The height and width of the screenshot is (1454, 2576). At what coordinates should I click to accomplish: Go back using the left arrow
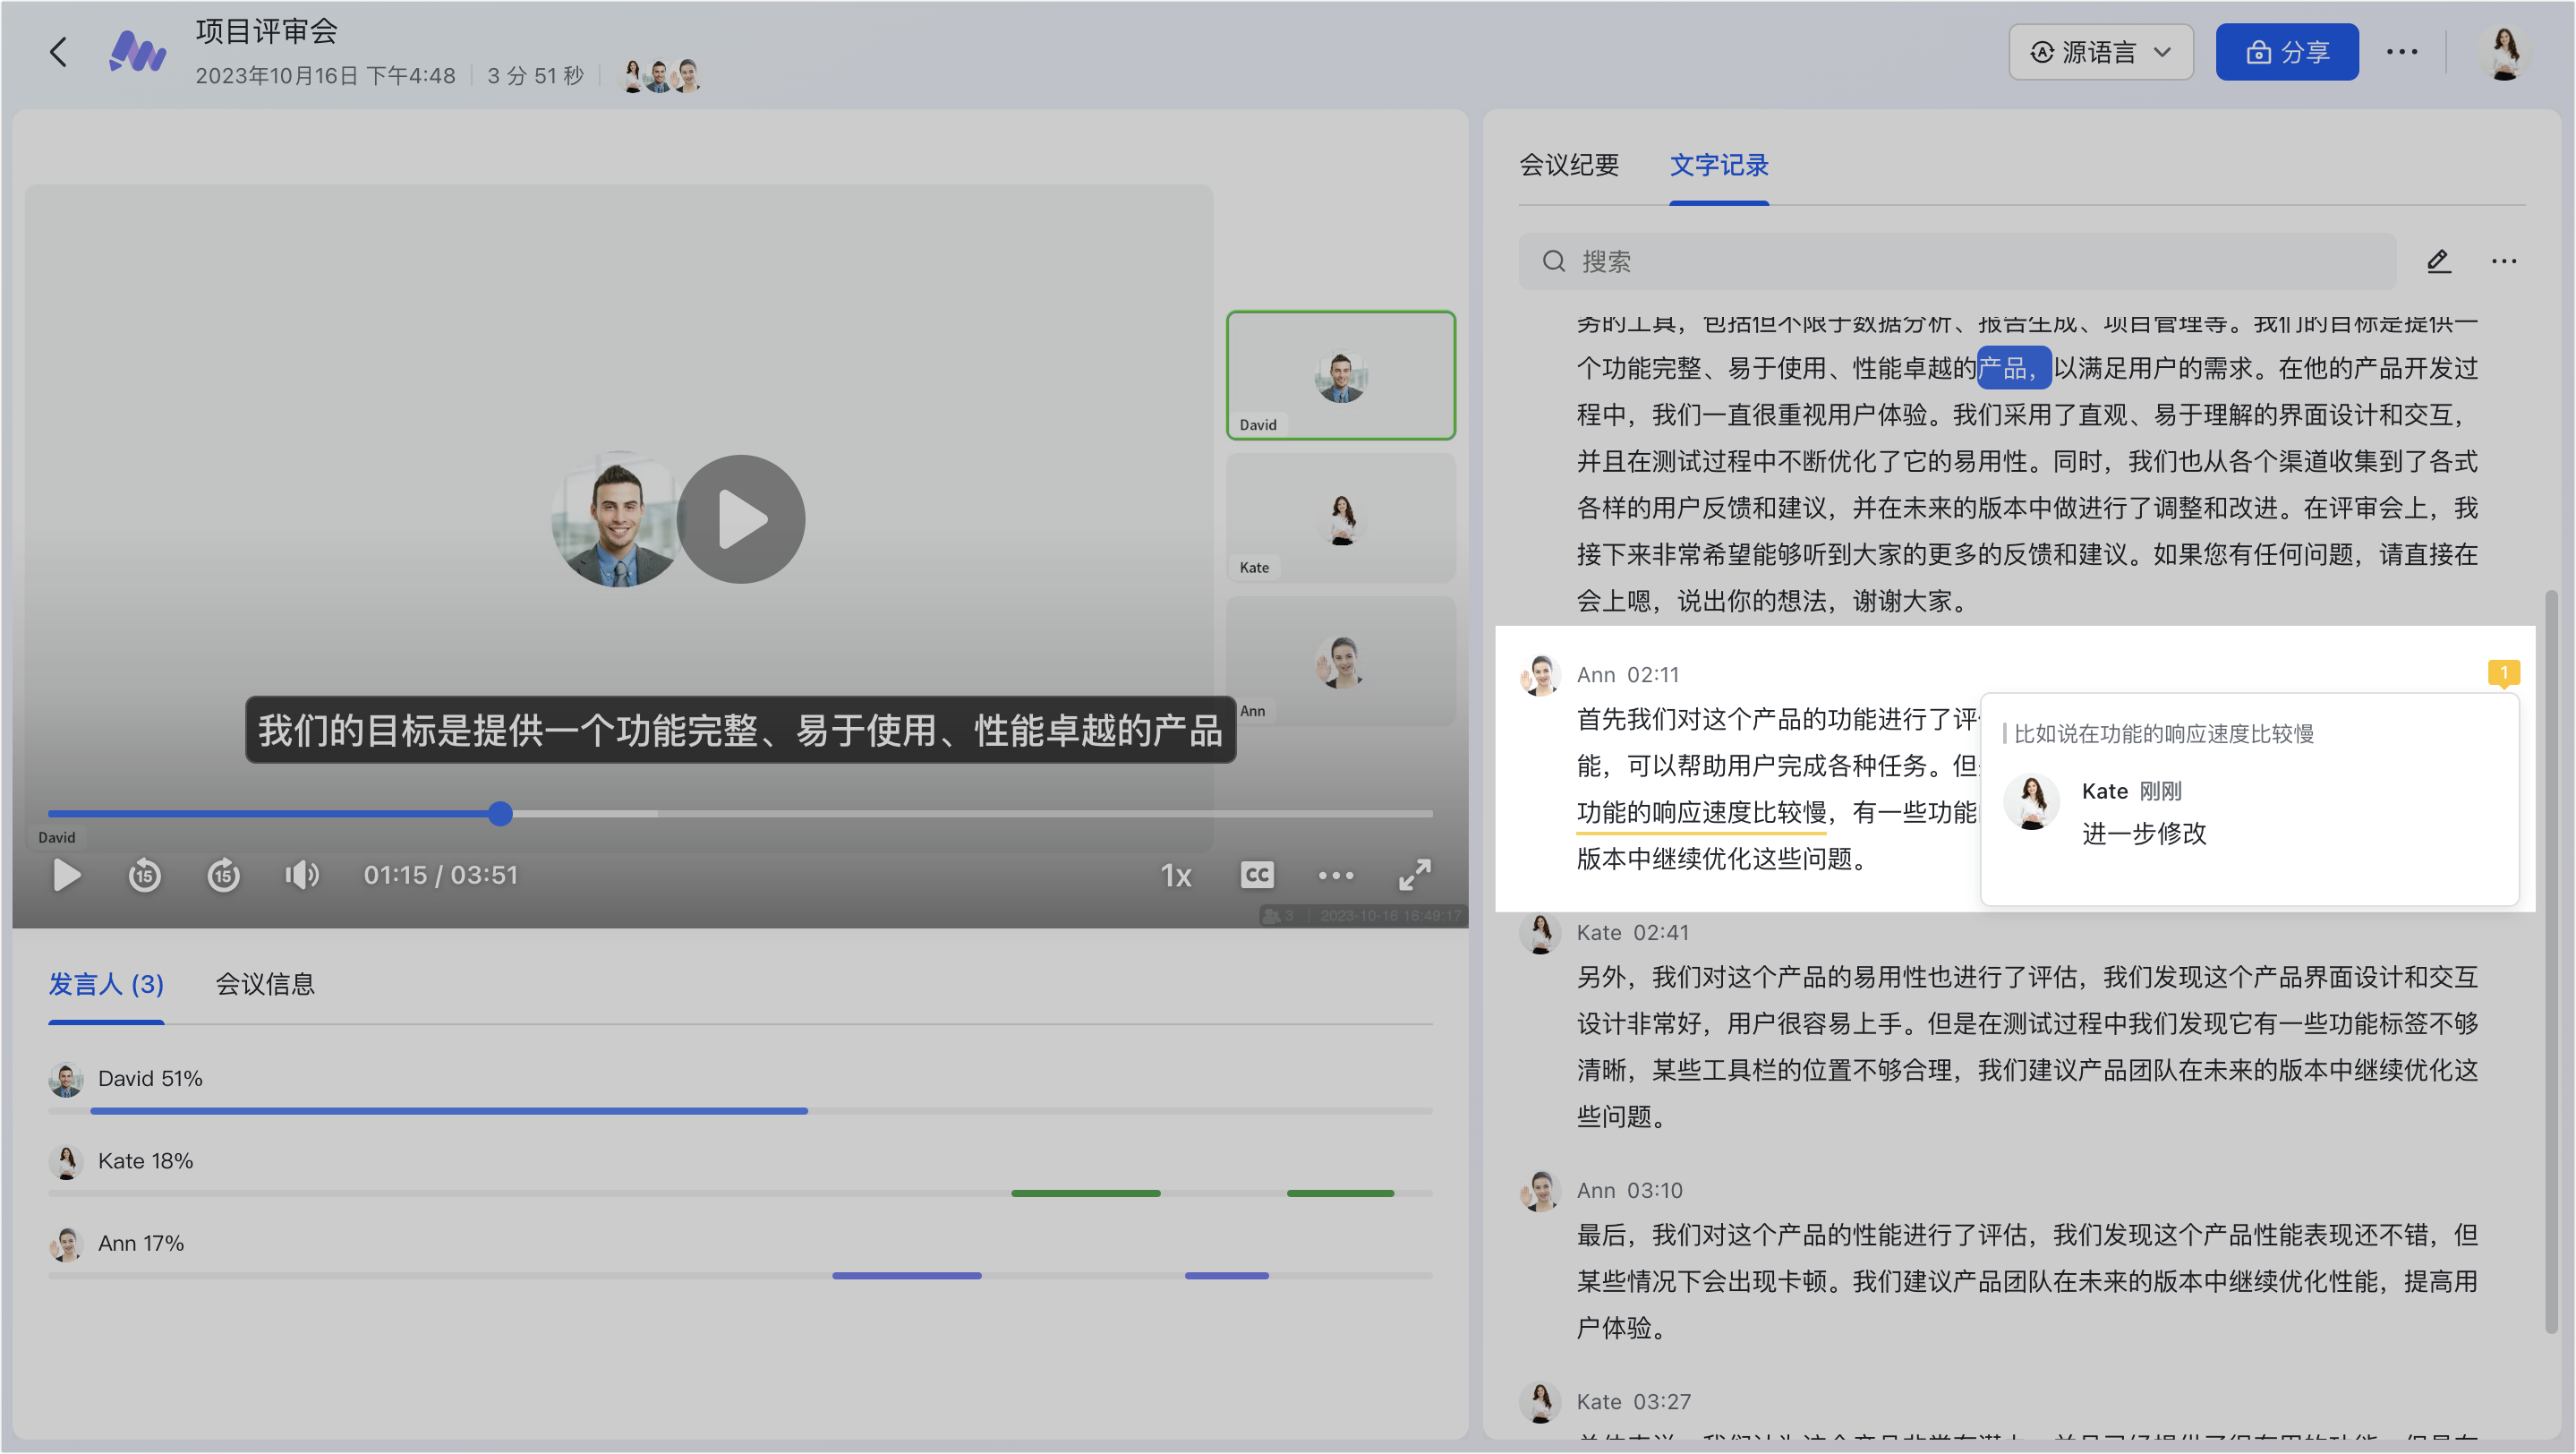(59, 52)
